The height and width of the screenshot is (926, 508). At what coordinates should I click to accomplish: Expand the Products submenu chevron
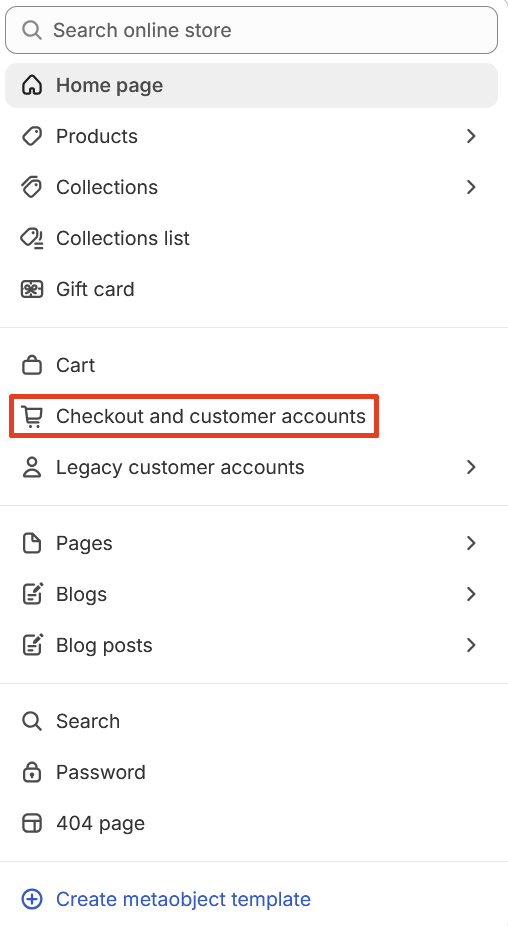tap(471, 136)
